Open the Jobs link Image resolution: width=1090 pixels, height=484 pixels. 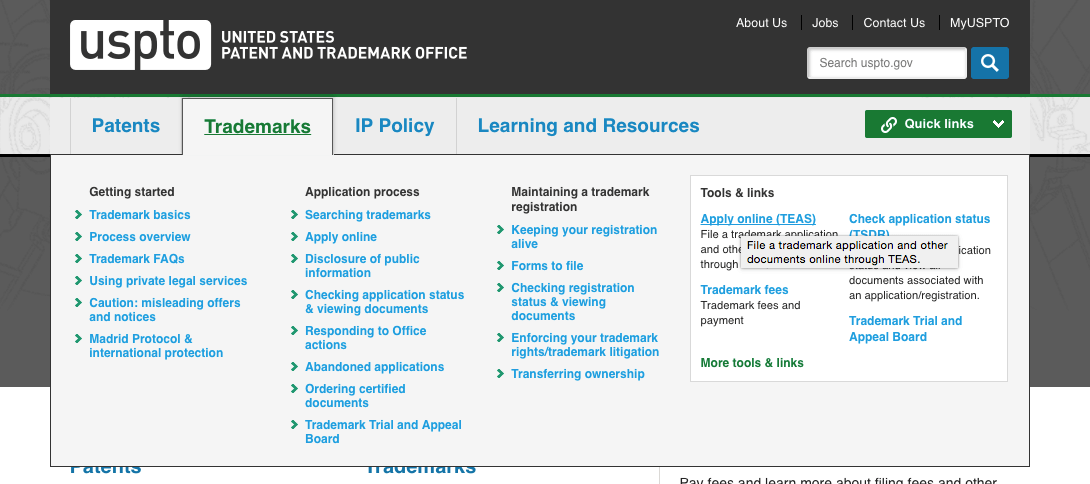tap(825, 23)
